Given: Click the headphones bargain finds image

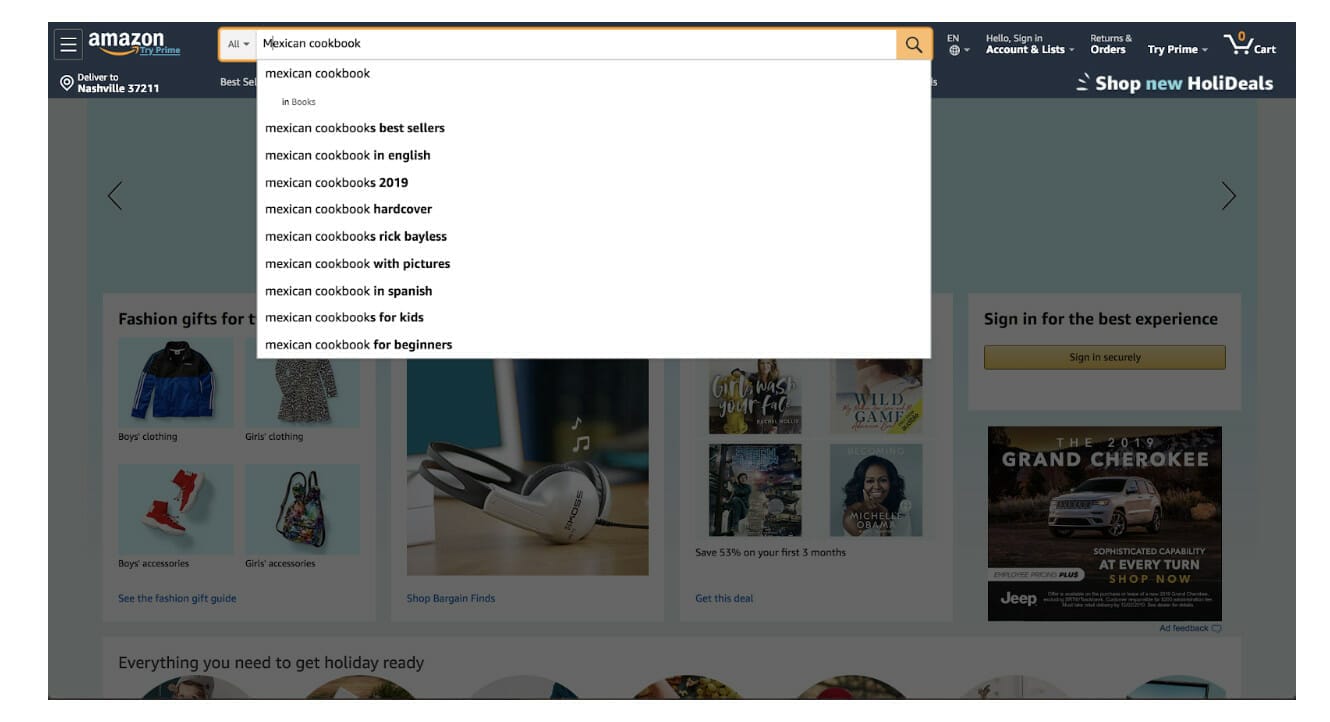Looking at the screenshot, I should 527,467.
